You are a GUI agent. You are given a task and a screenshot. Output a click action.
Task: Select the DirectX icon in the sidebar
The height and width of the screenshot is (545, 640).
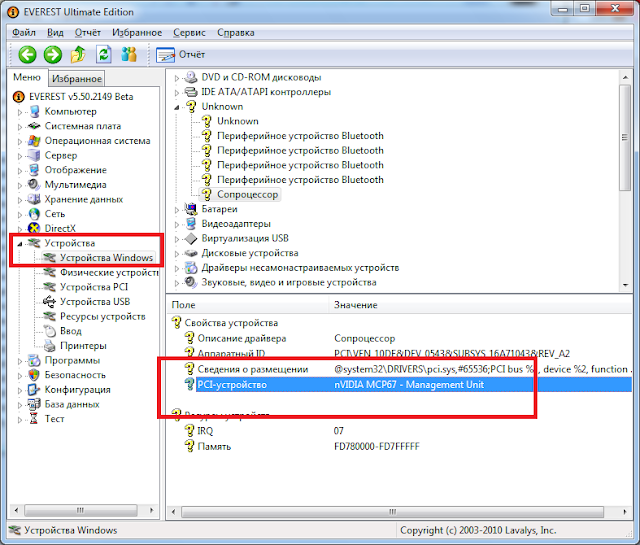pos(33,228)
